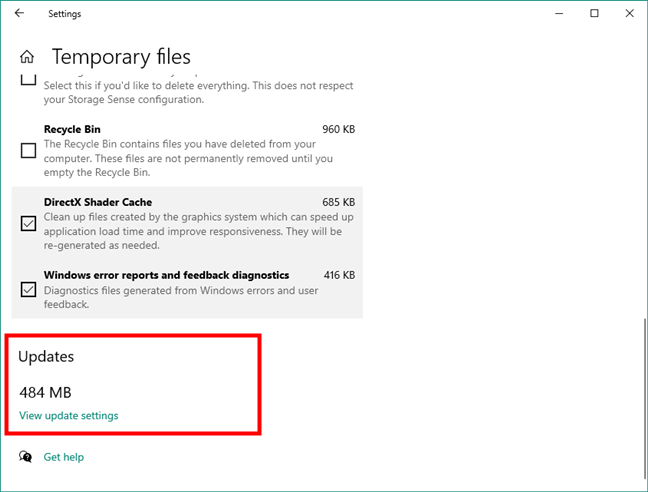Tick the partially visible delete-everything checkbox
Image resolution: width=648 pixels, height=492 pixels.
[28, 80]
